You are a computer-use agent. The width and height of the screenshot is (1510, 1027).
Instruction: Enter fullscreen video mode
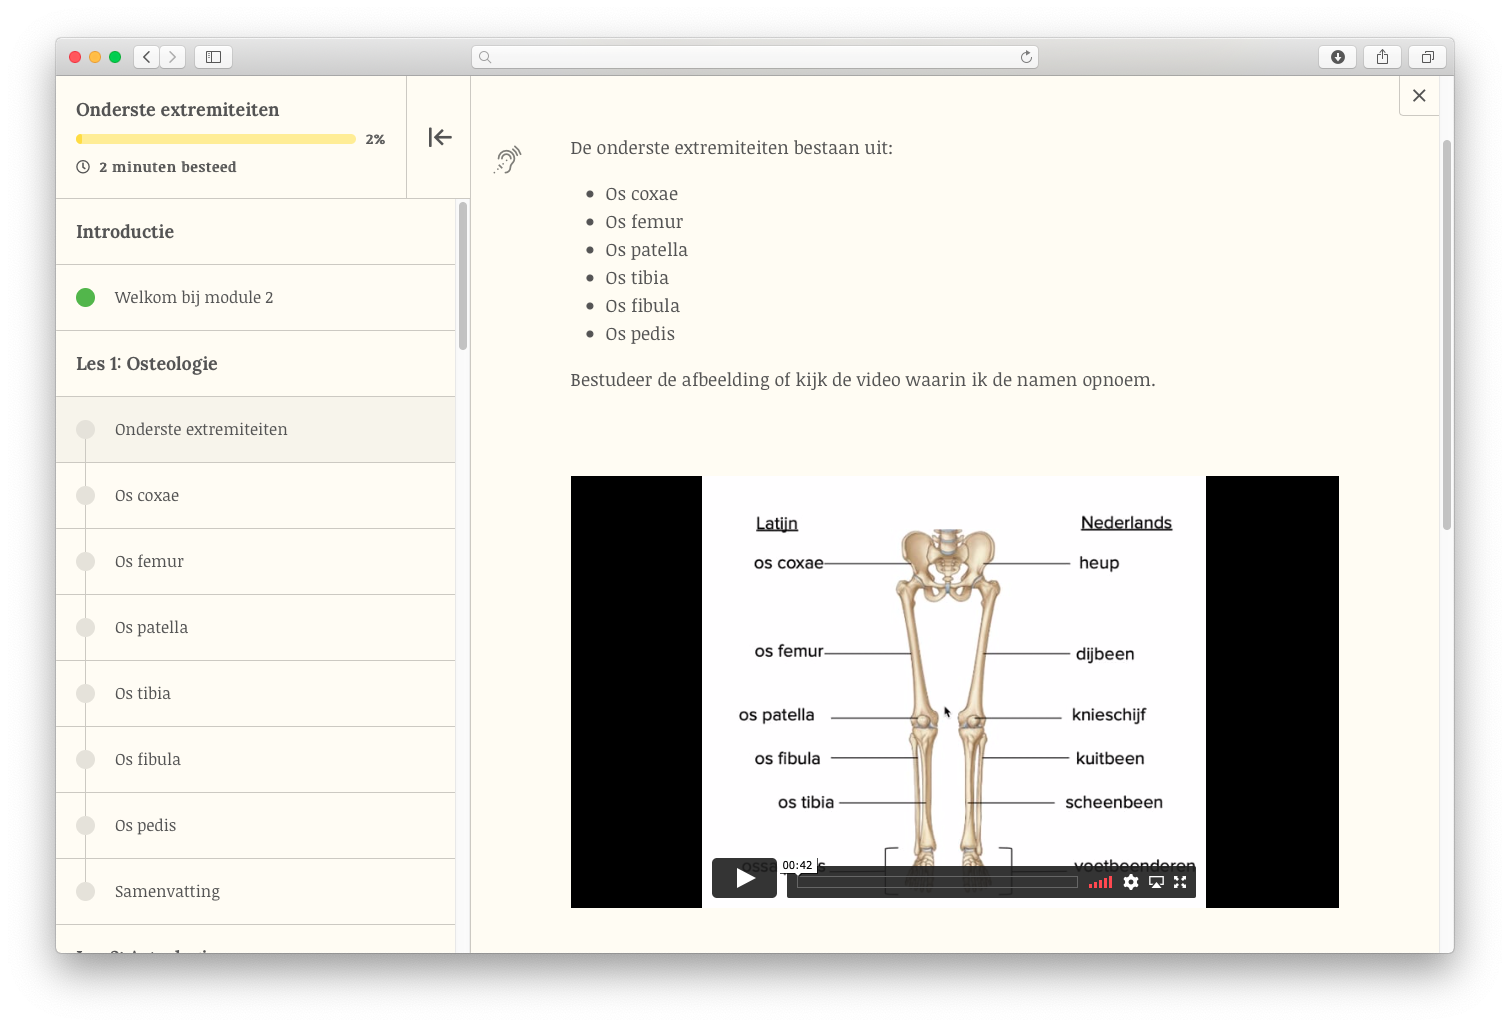point(1180,882)
